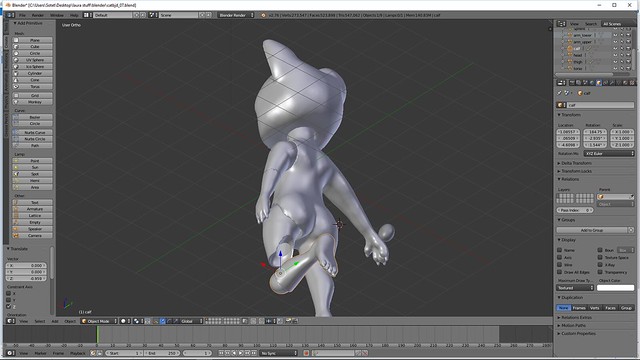Click the Ico Sphere icon
The height and width of the screenshot is (360, 640).
click(16, 67)
